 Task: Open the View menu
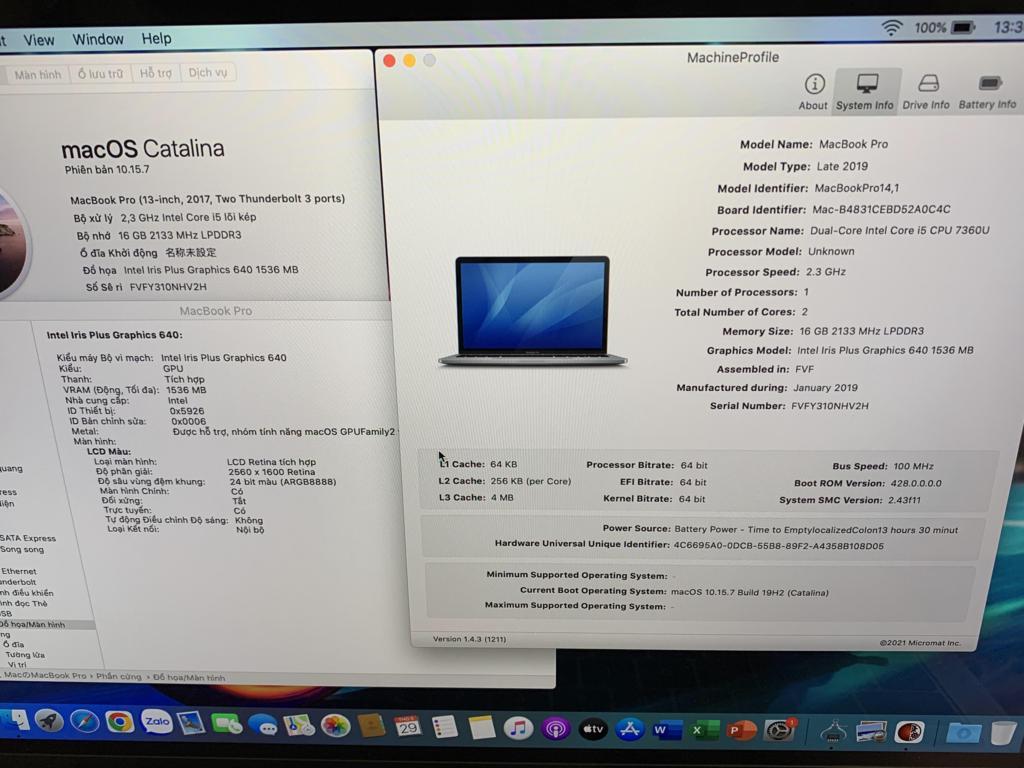(39, 40)
